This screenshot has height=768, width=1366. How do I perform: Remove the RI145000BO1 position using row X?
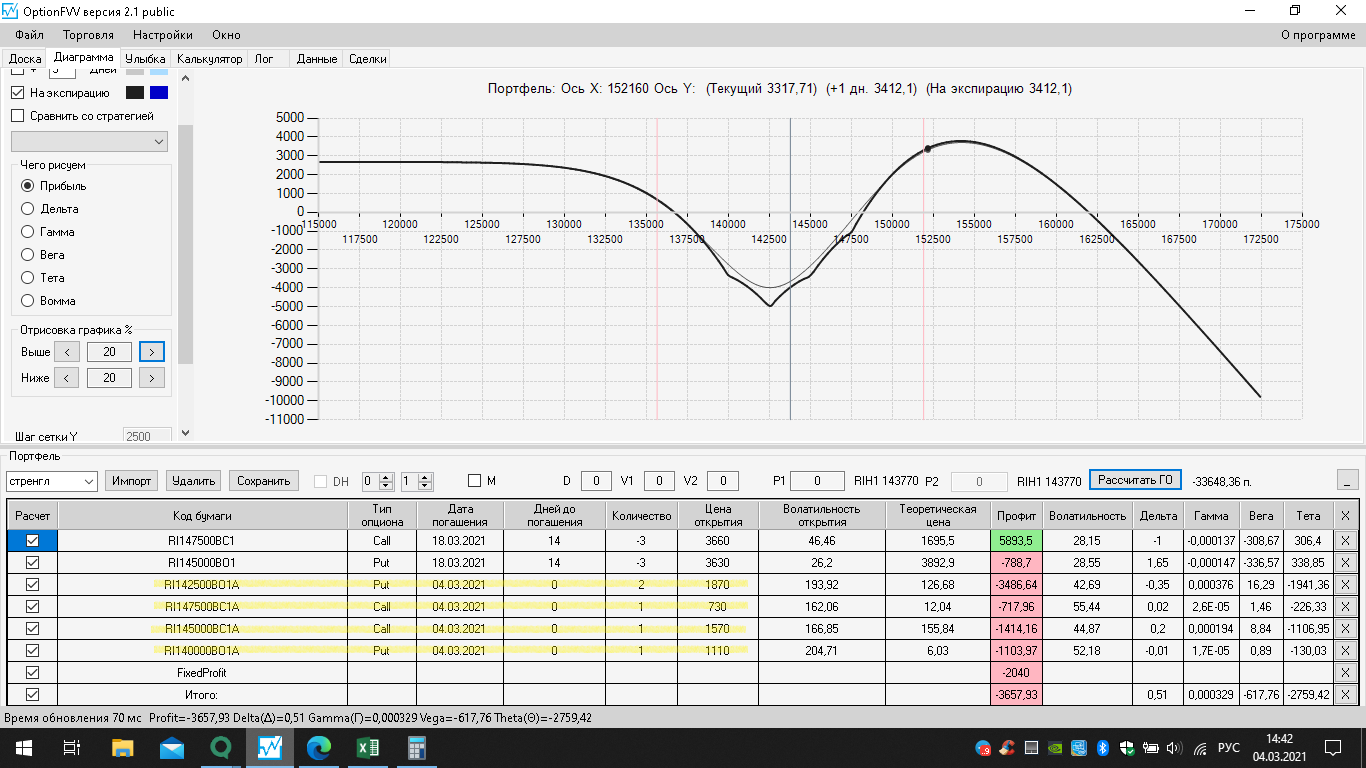click(1345, 562)
